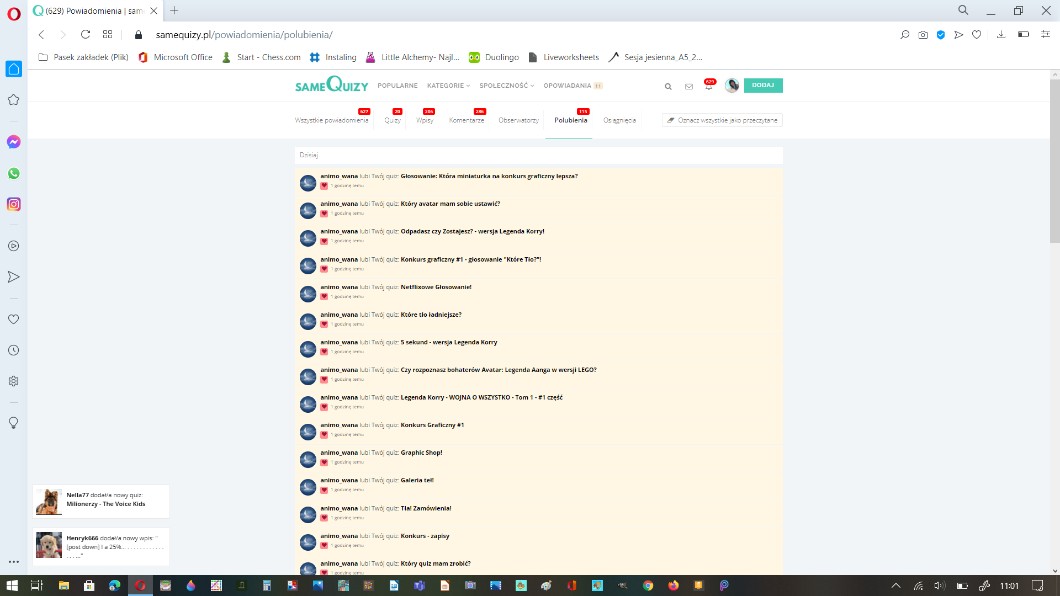Viewport: 1060px width, 596px height.
Task: Open the messages envelope icon
Action: coord(688,86)
